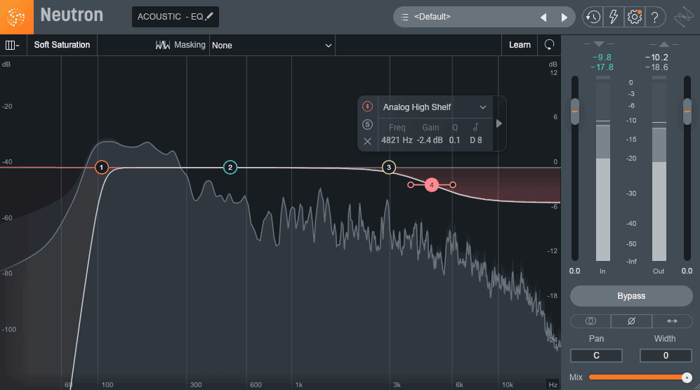
Task: Open the module view layout icon
Action: [x=12, y=45]
